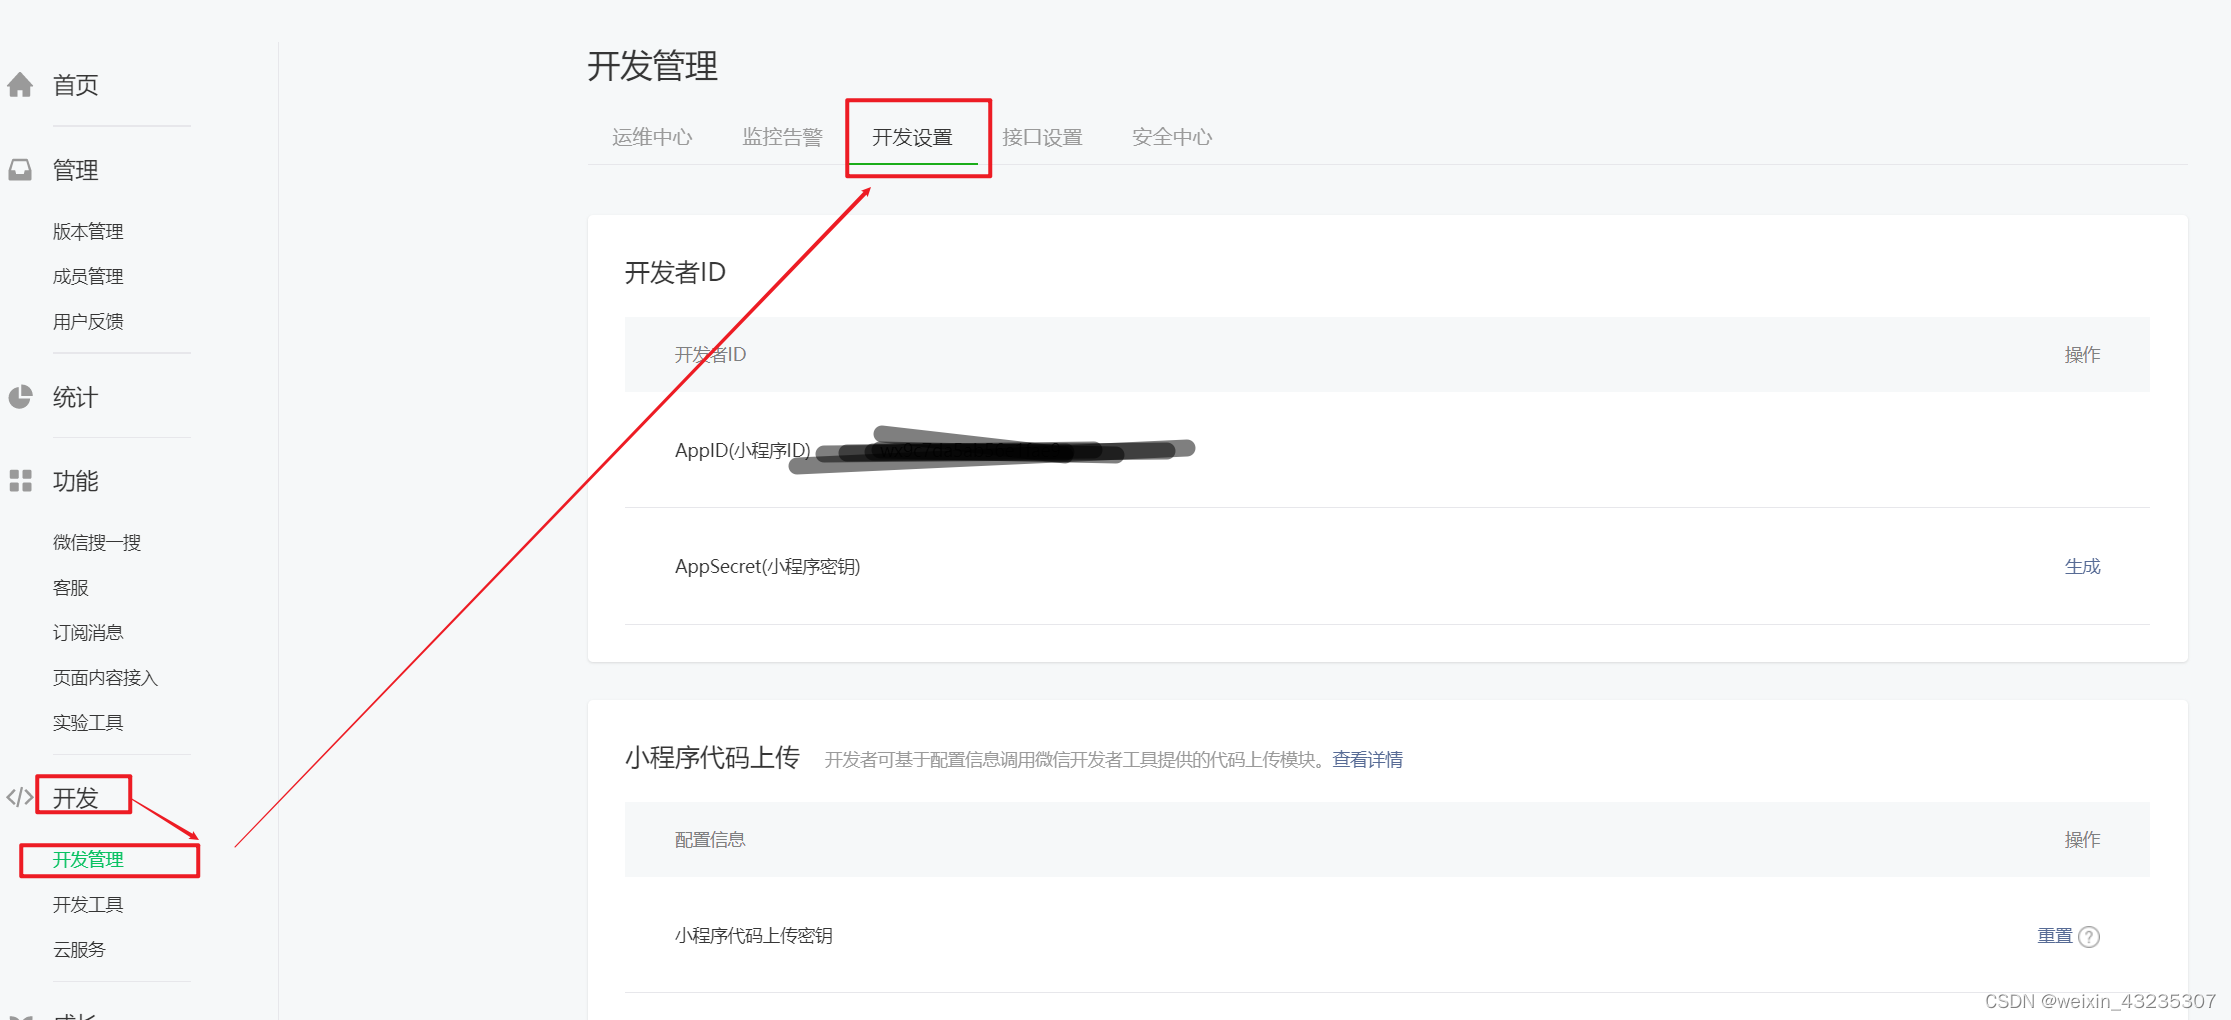This screenshot has width=2231, height=1020.
Task: Click the 开发者ID table column header
Action: (x=710, y=354)
